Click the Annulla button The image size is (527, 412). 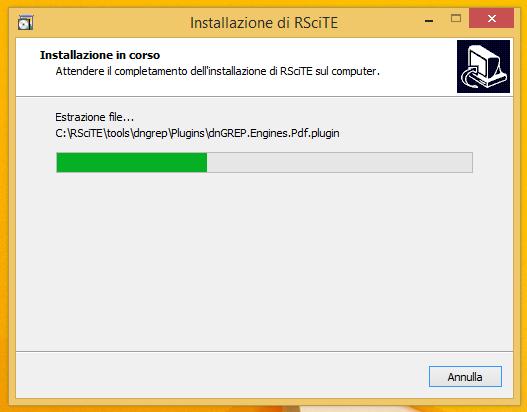click(x=465, y=376)
